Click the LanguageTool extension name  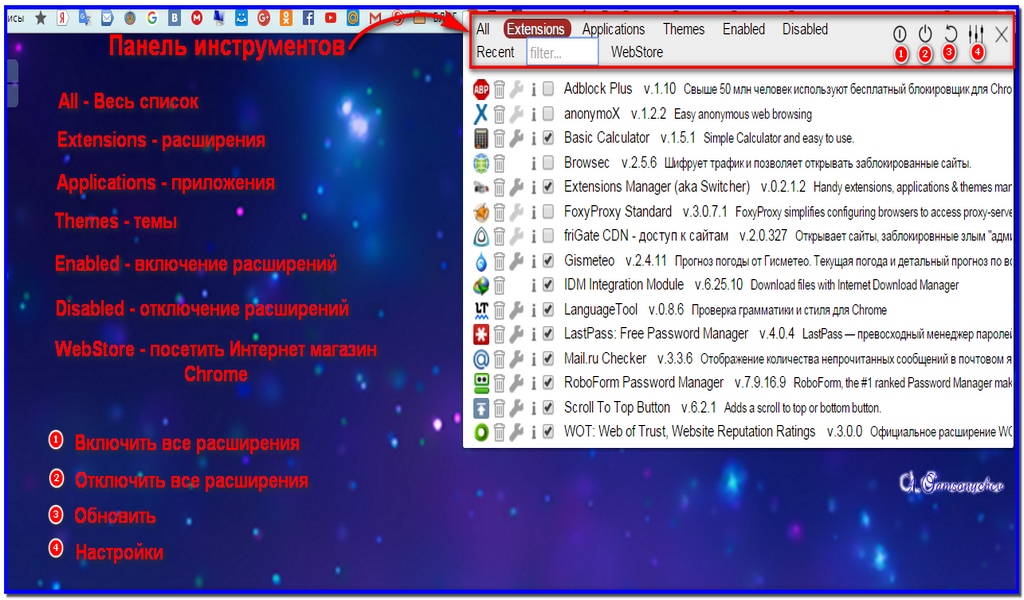pyautogui.click(x=600, y=309)
